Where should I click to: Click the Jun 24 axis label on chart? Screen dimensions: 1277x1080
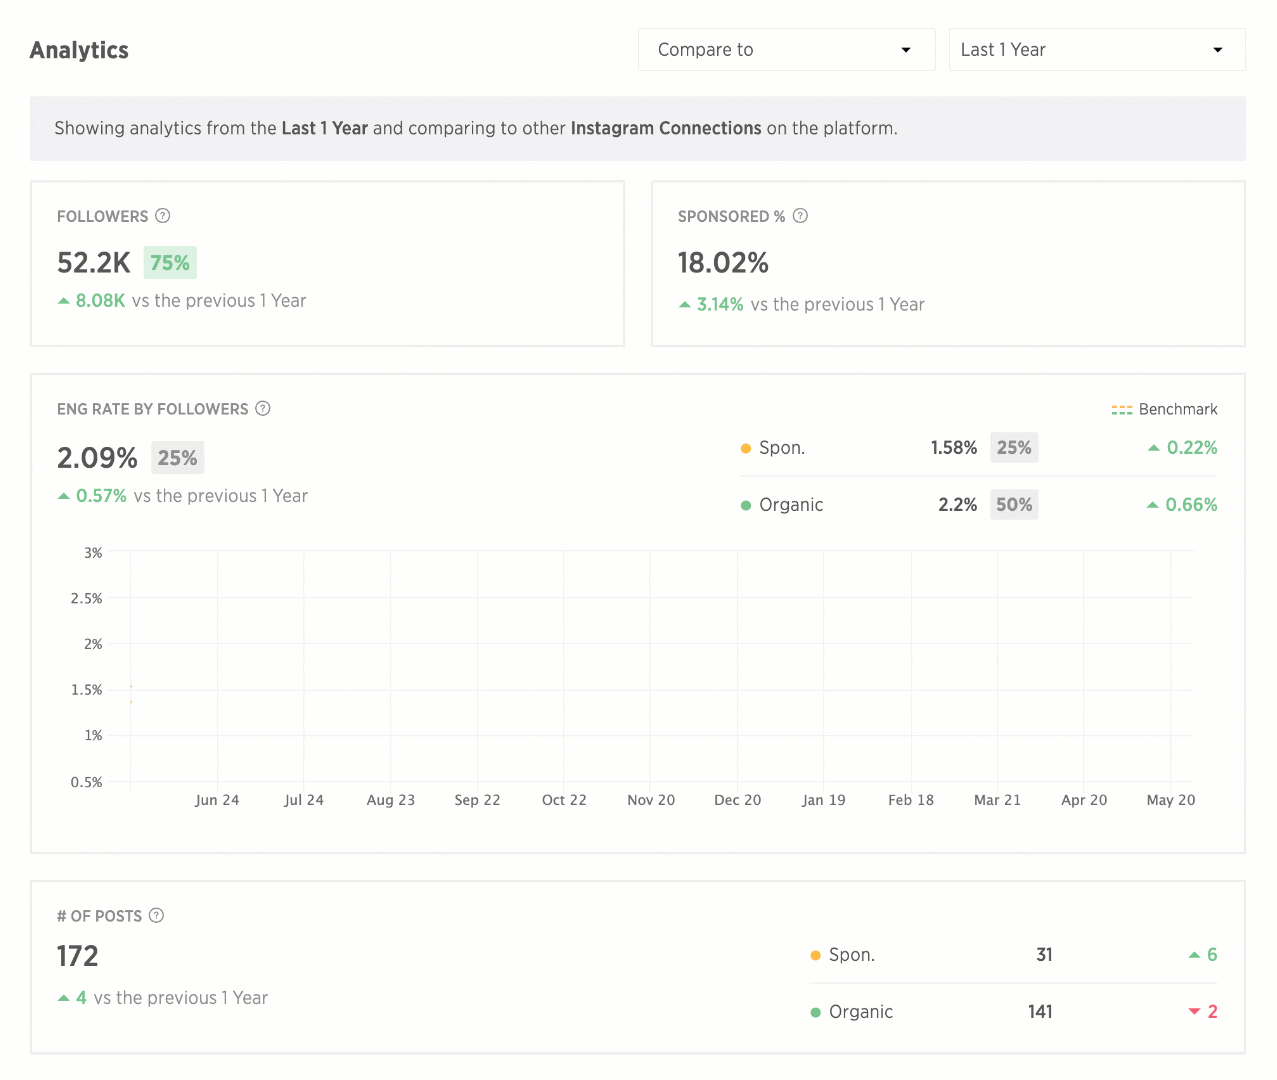[x=217, y=800]
